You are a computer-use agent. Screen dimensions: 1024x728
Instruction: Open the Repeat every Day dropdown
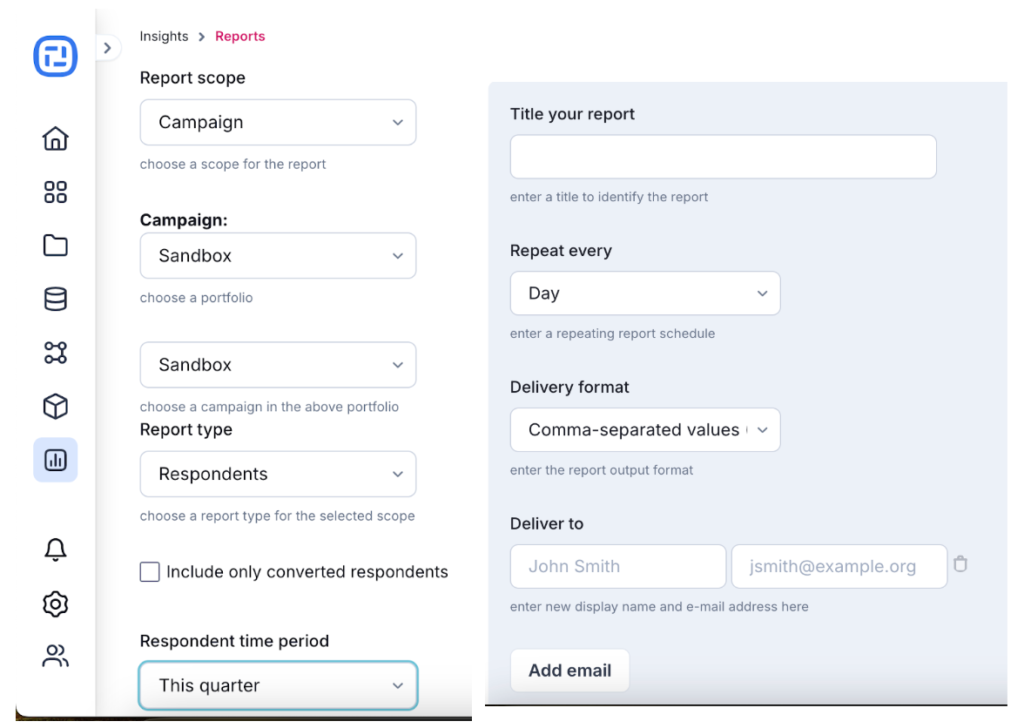(x=645, y=293)
